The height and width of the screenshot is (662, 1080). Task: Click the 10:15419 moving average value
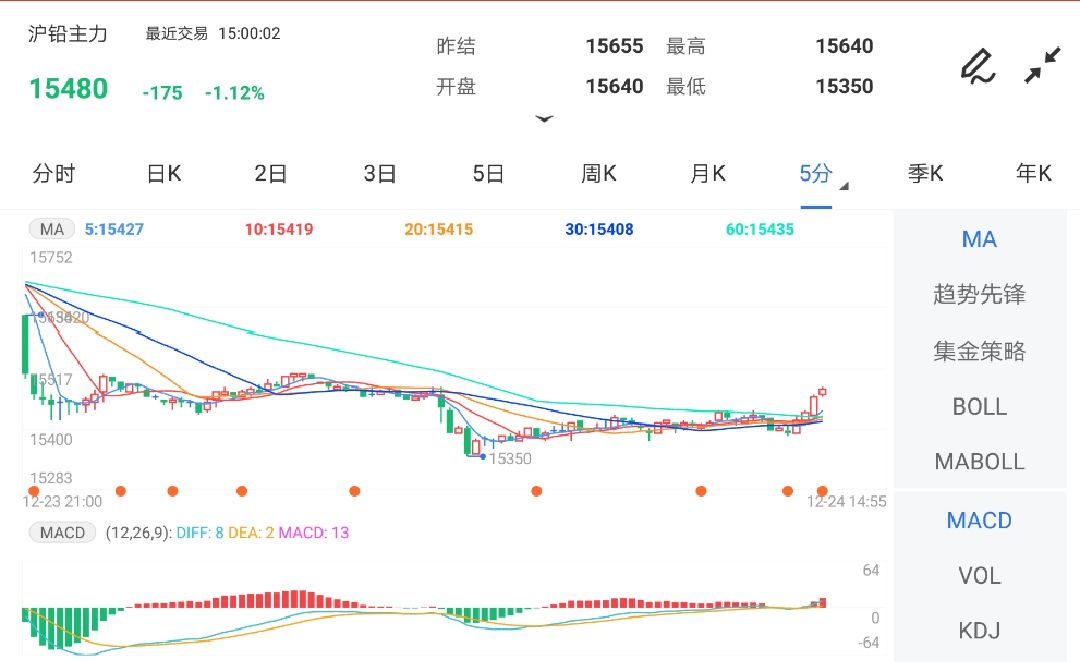(x=279, y=229)
